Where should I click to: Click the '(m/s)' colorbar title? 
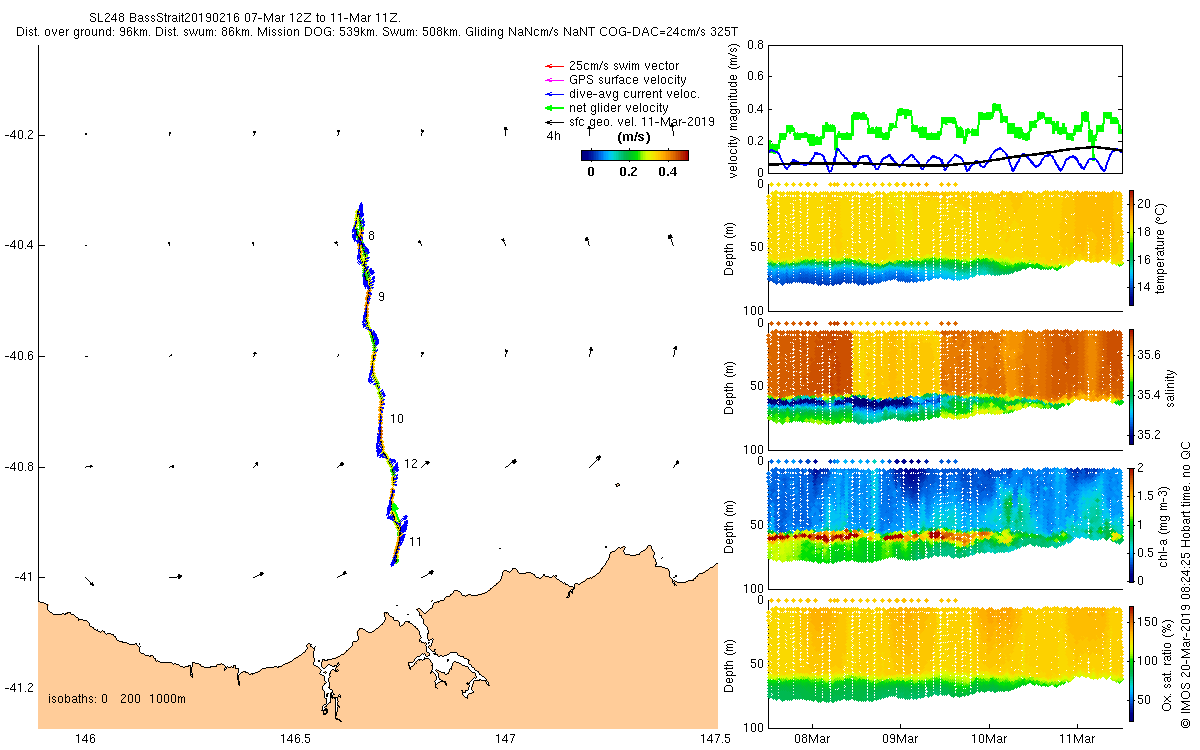click(634, 137)
